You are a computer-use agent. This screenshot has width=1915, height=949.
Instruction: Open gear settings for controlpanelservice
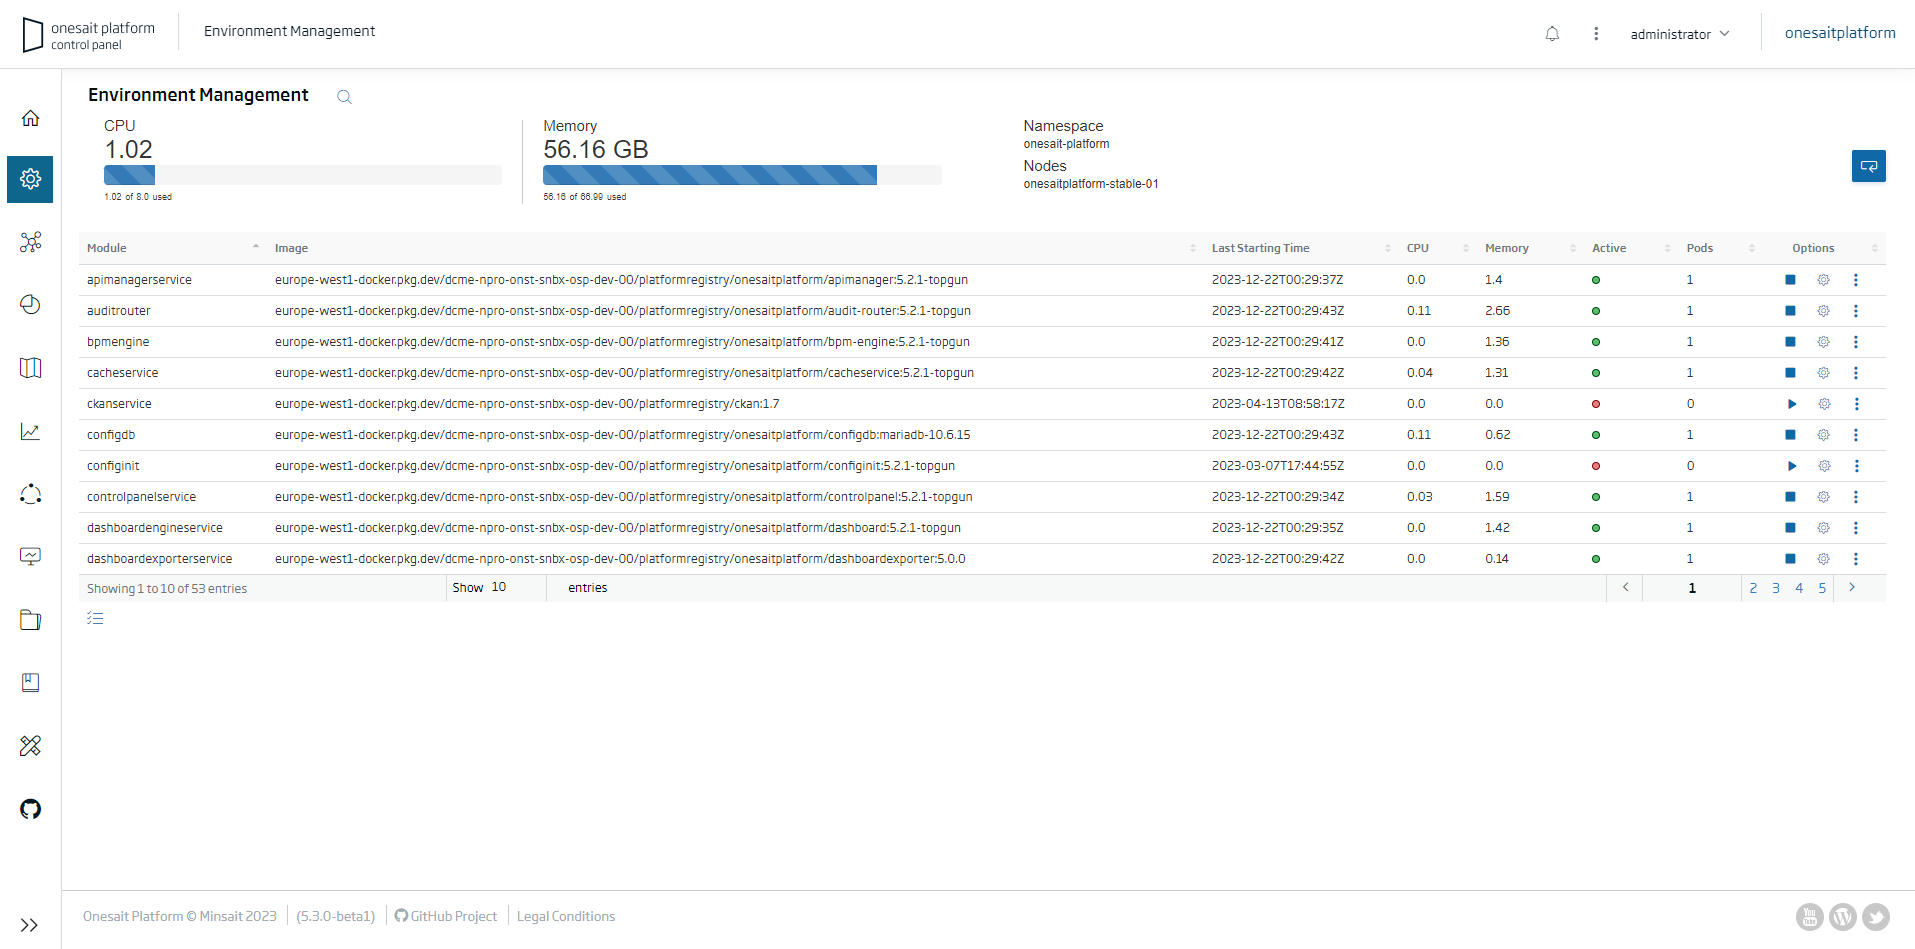tap(1823, 497)
